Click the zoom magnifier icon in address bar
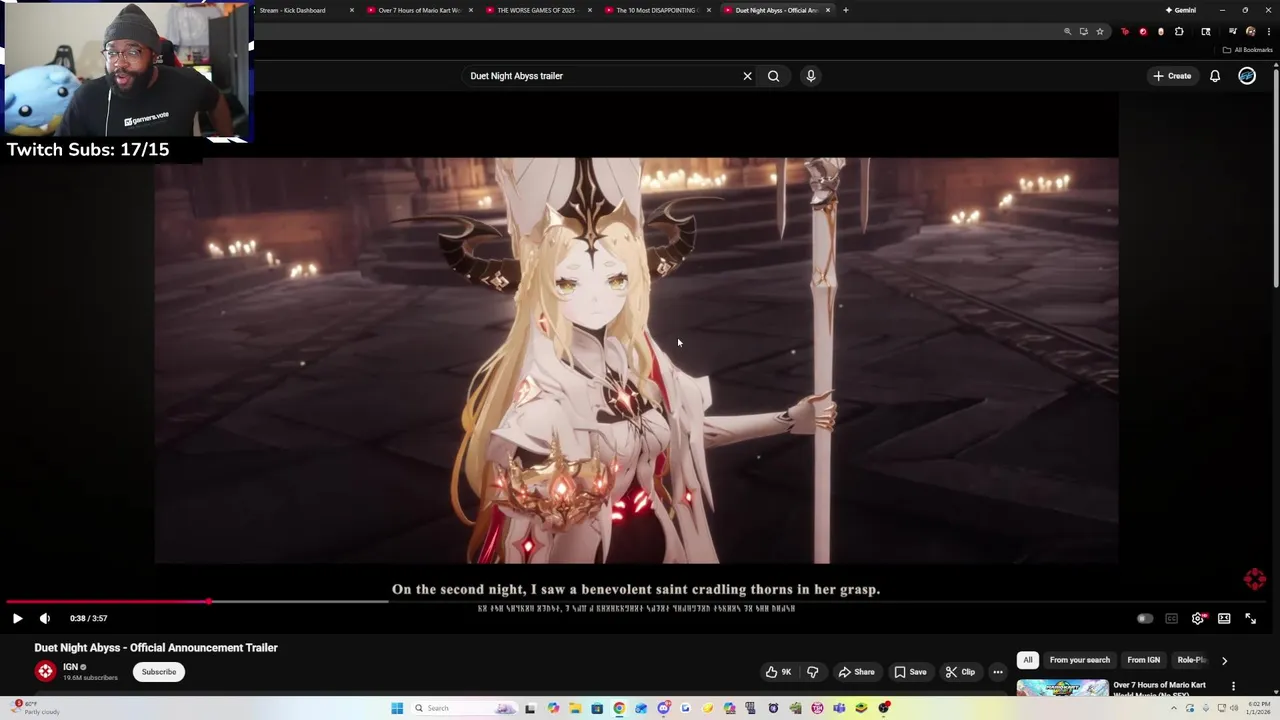 (x=1068, y=31)
